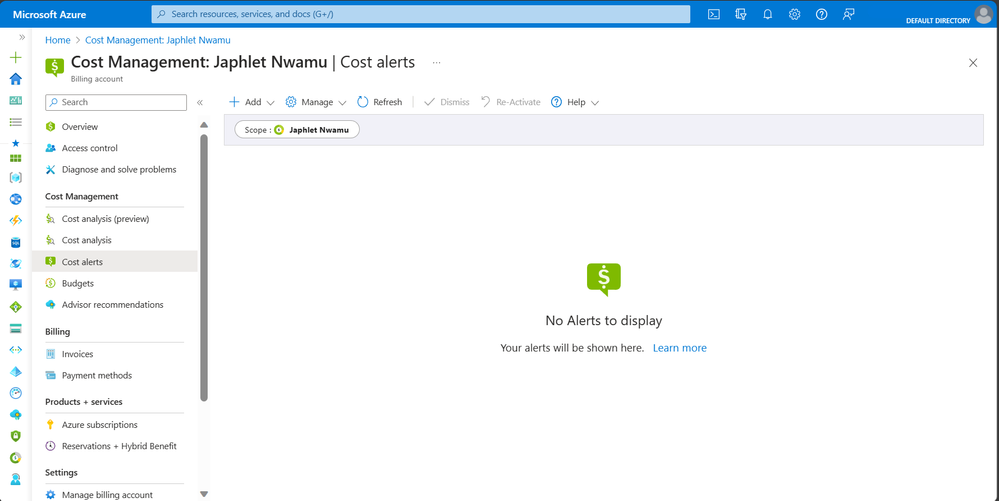
Task: Click the resource menu scrollbar thumb
Action: click(x=204, y=267)
